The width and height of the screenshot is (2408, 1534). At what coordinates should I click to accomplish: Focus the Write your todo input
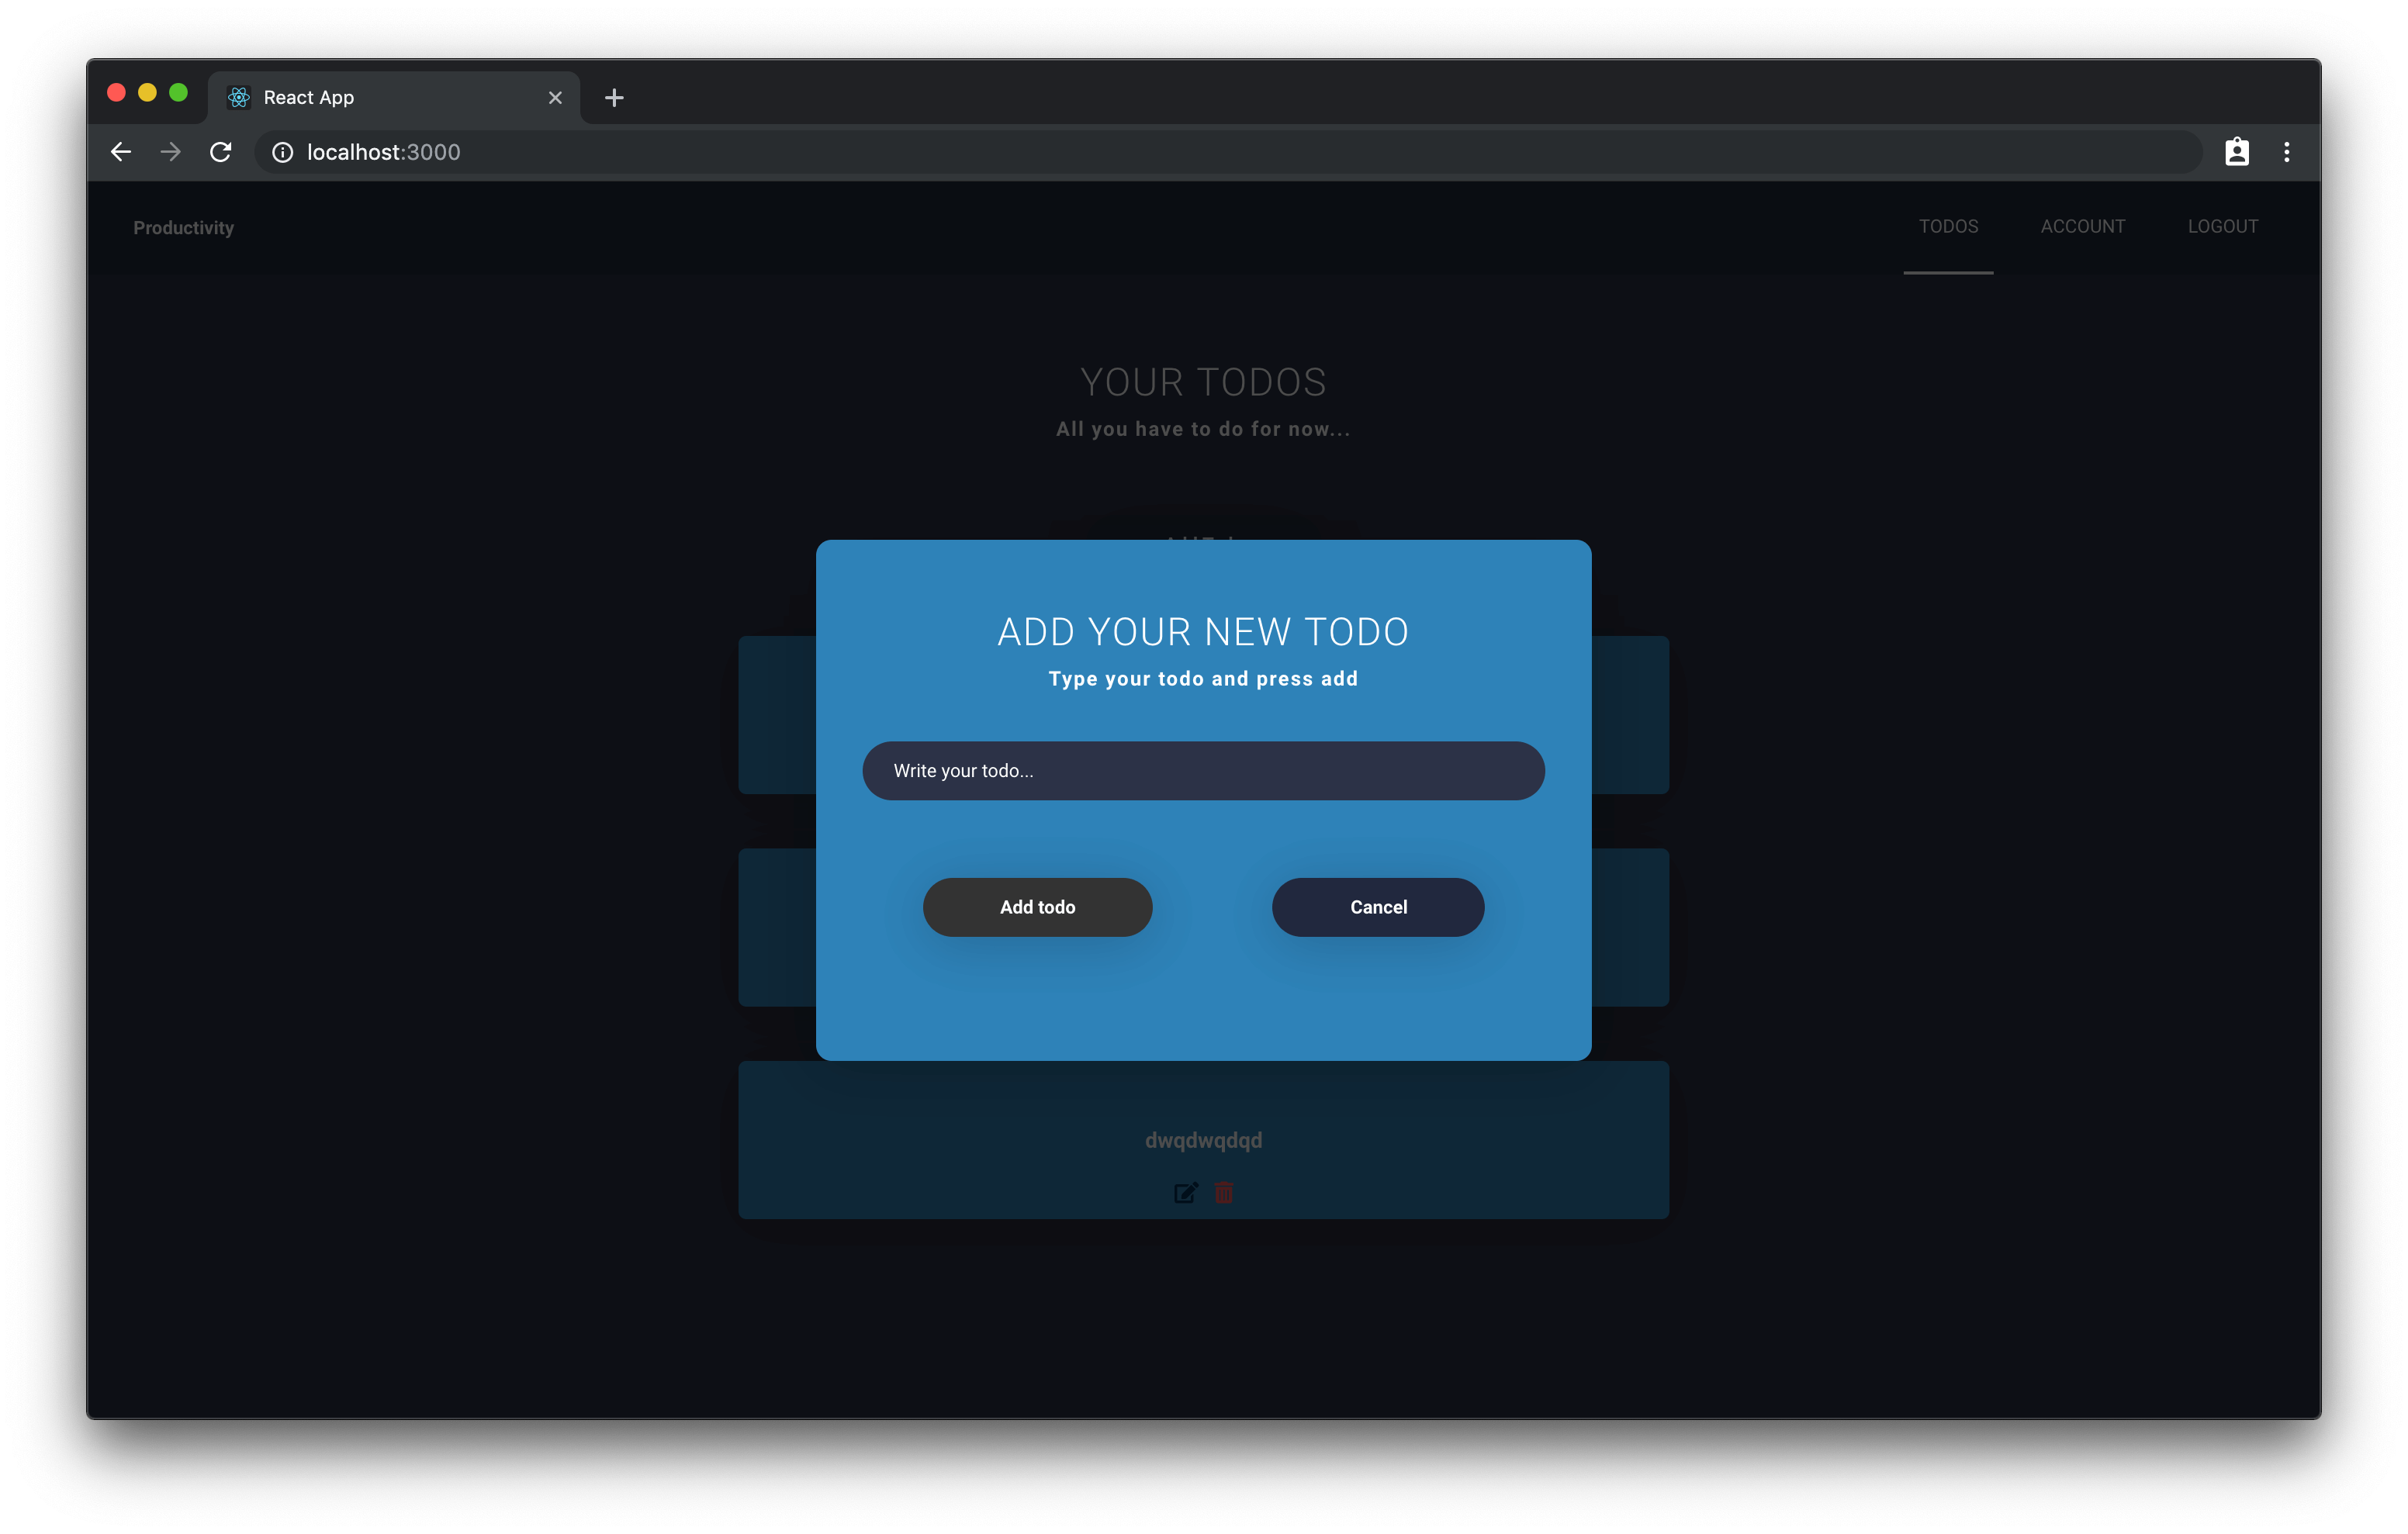point(1203,771)
